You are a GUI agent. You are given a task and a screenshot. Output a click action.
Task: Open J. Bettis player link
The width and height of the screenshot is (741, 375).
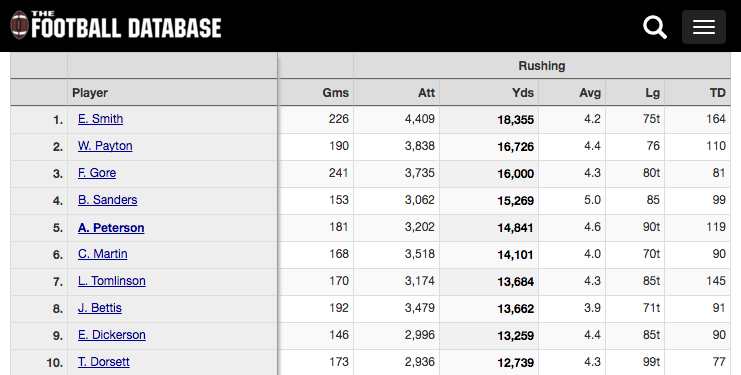(100, 307)
